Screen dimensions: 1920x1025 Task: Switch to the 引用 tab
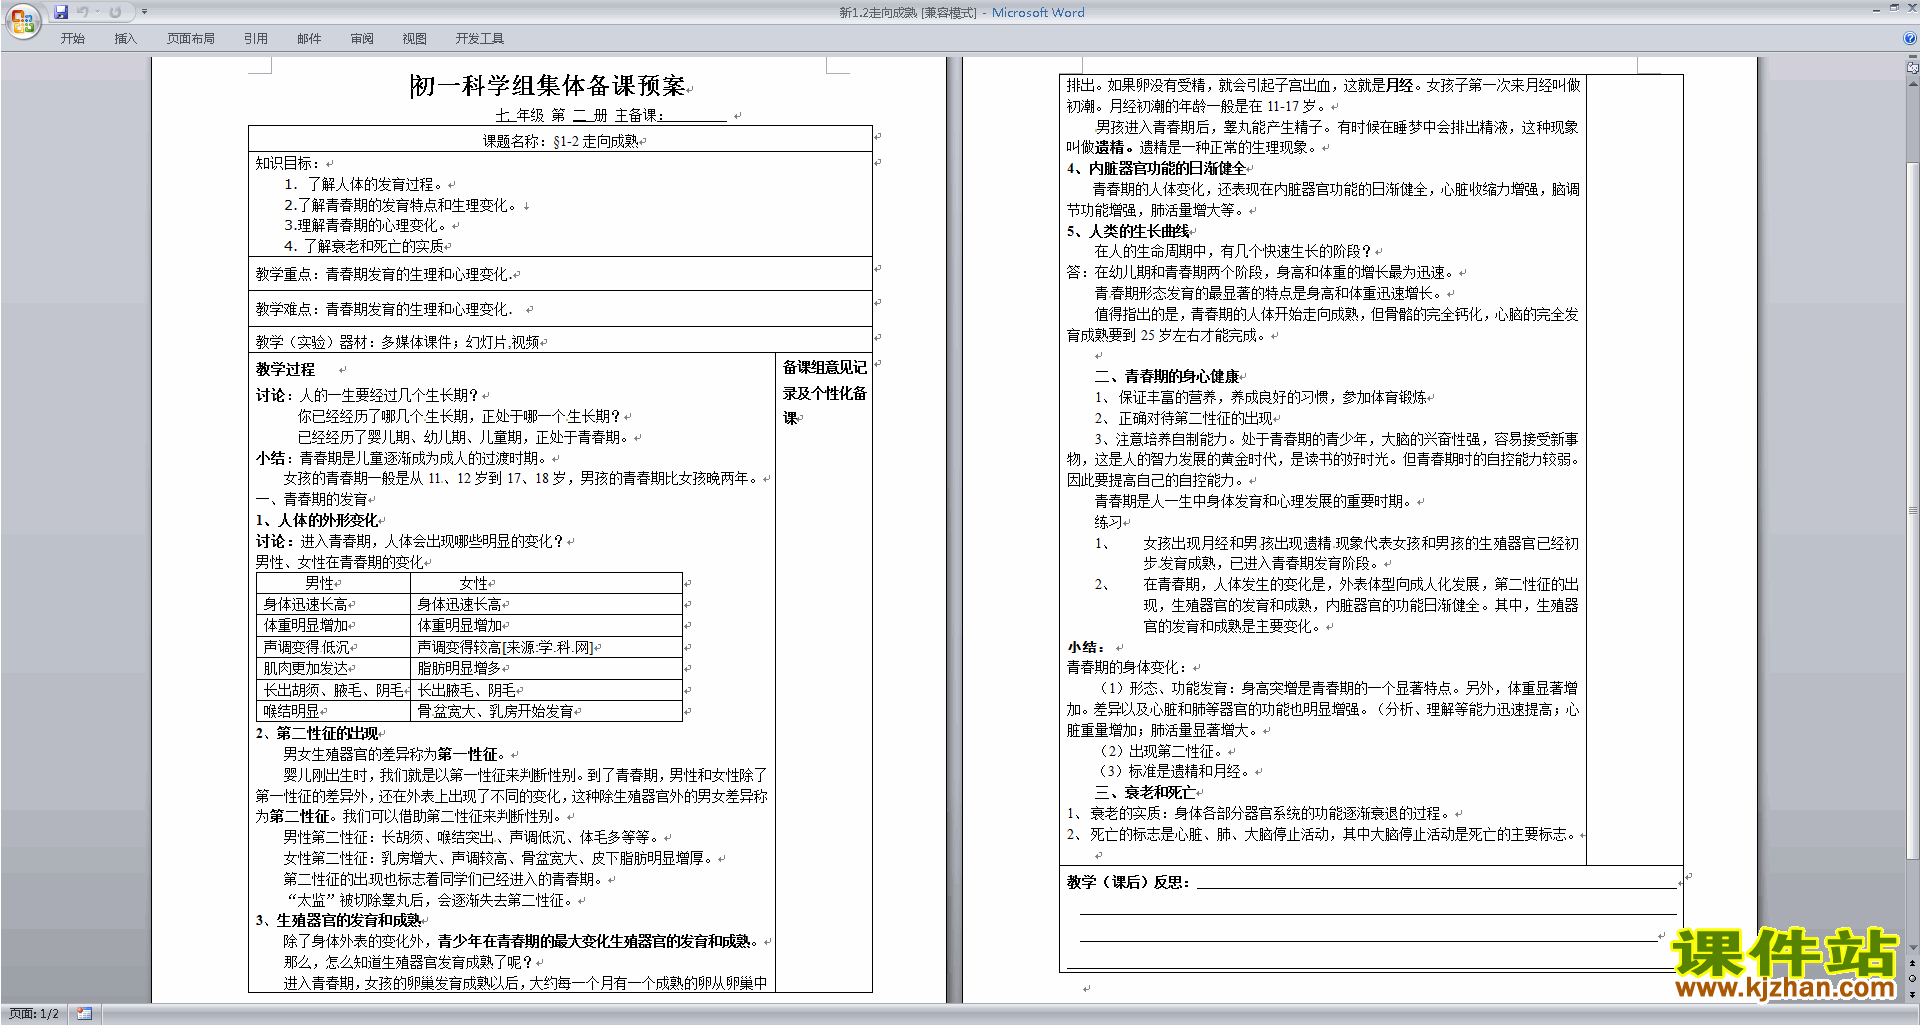(x=256, y=39)
